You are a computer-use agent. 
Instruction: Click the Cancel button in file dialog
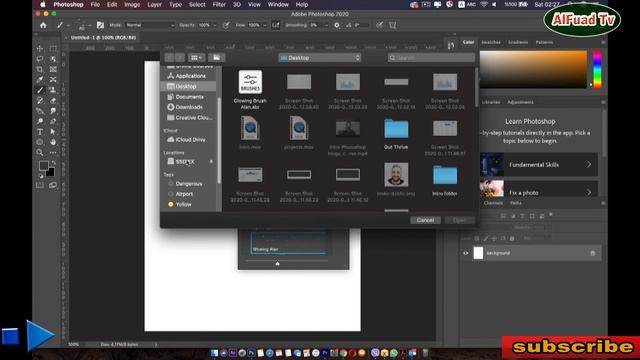[425, 220]
